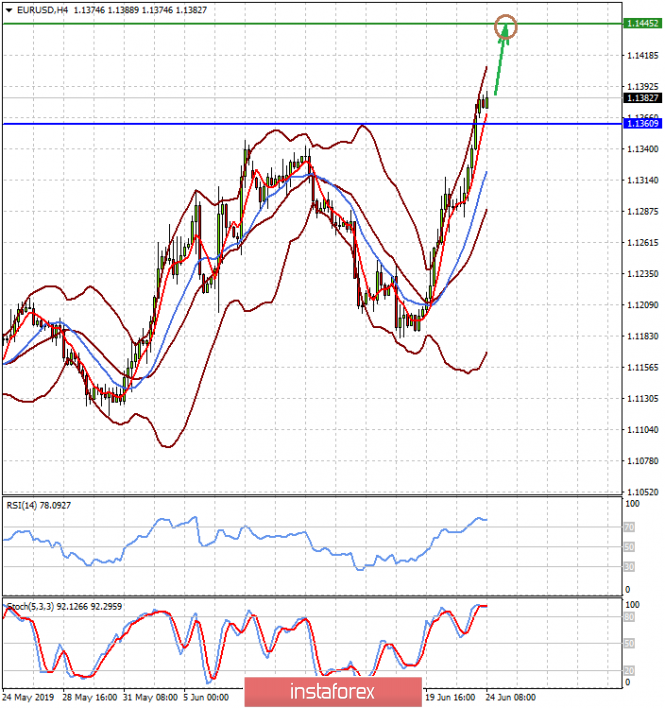The image size is (665, 708).
Task: Click the 1.13400 price axis label
Action: pyautogui.click(x=641, y=149)
